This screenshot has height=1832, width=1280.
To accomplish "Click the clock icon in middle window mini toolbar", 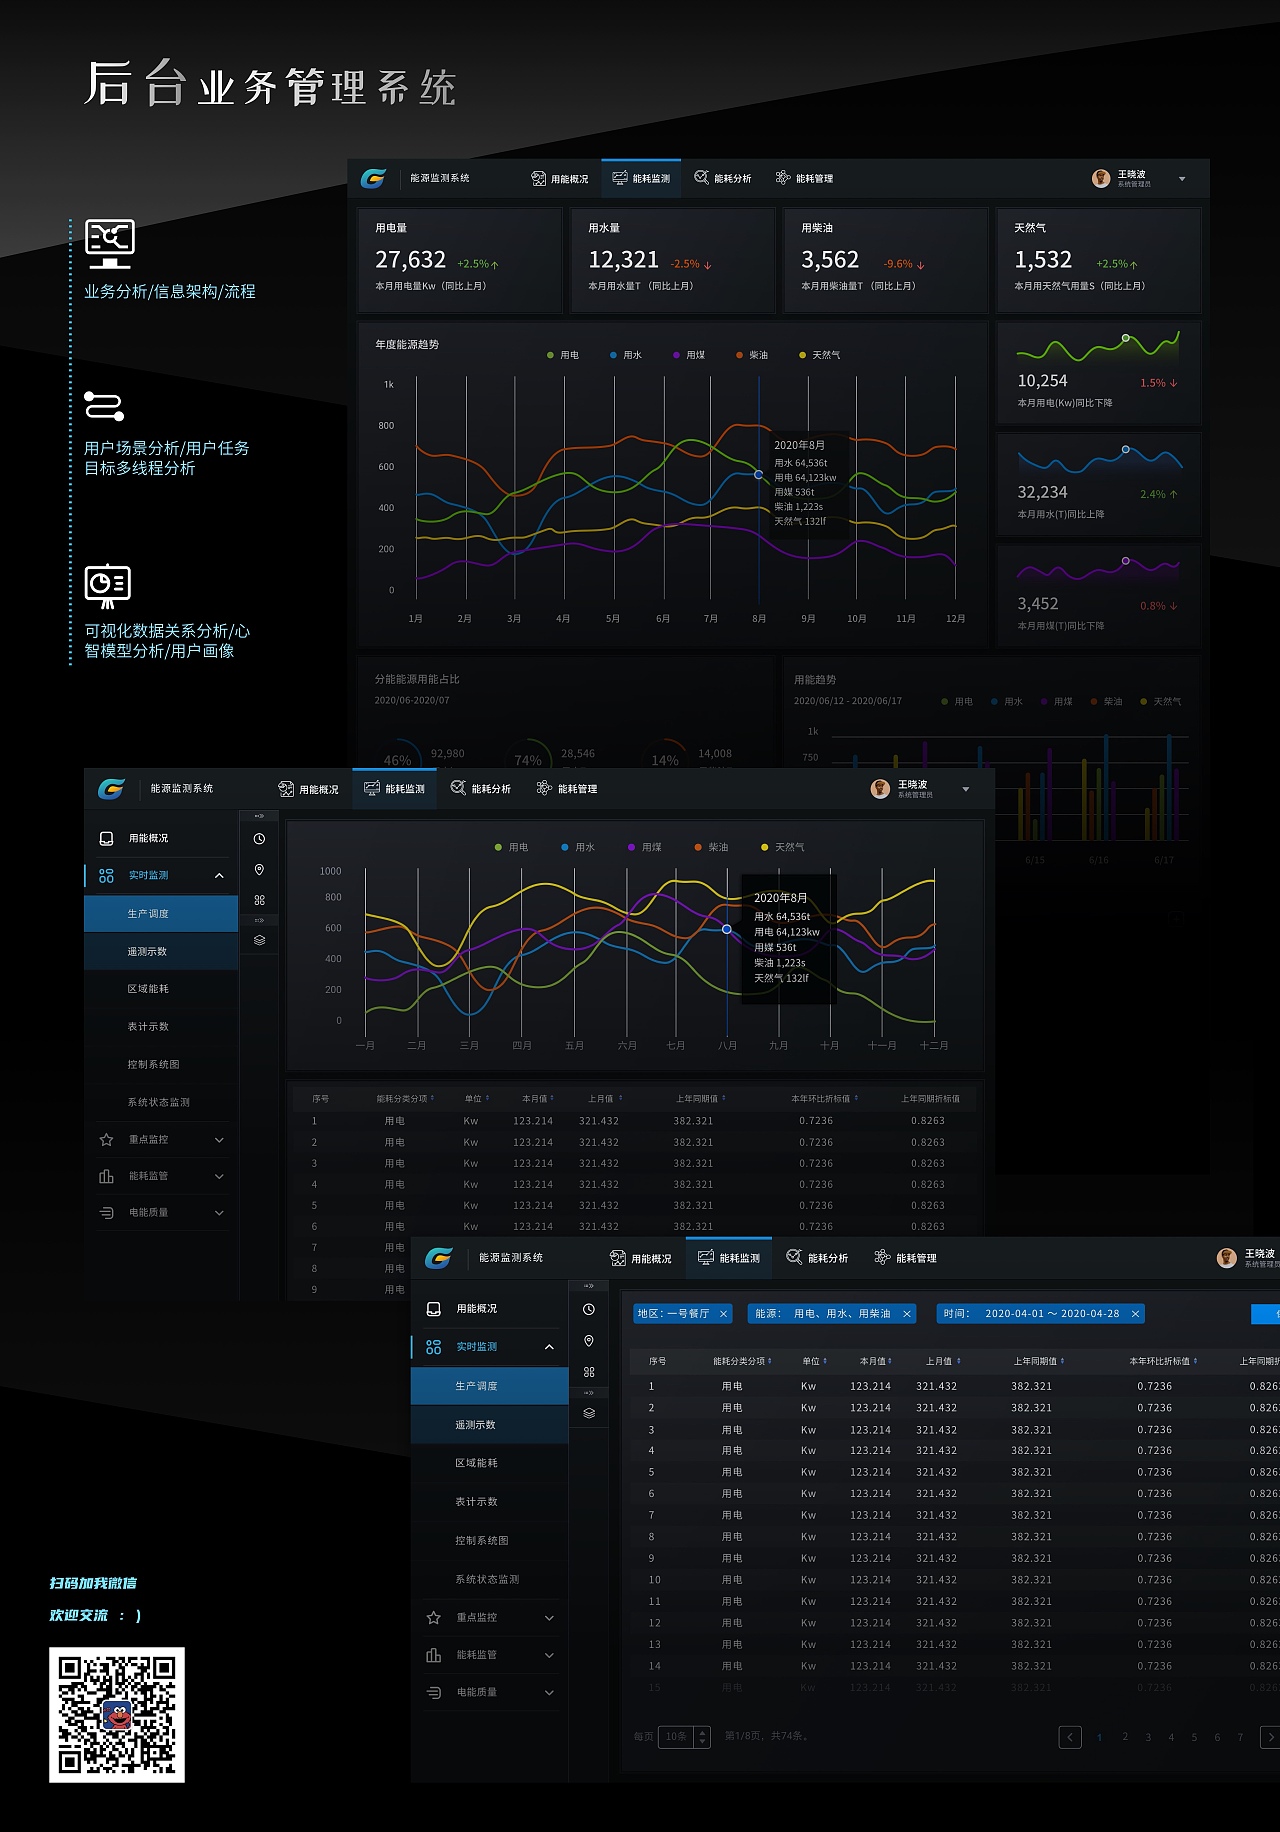I will tap(259, 839).
